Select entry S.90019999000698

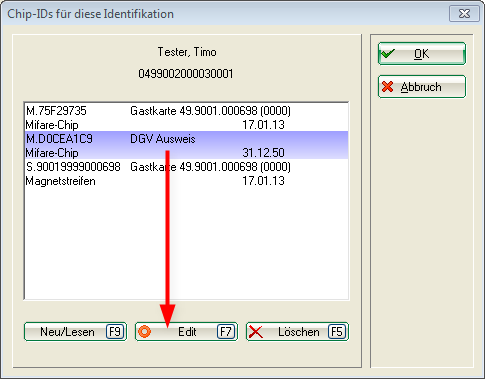coord(187,173)
